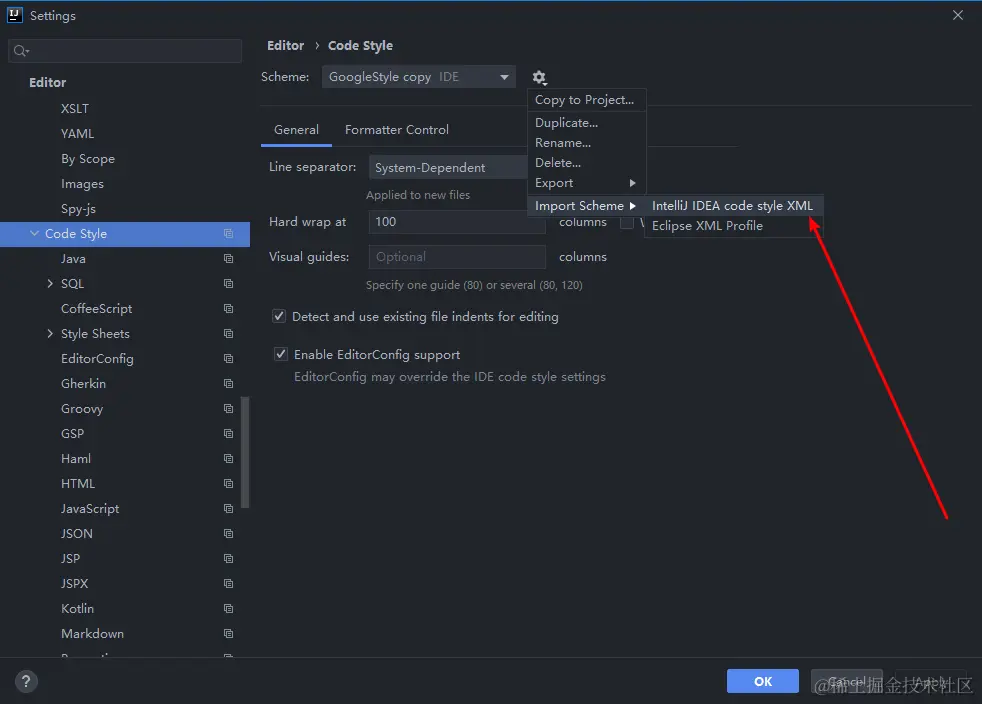Image resolution: width=982 pixels, height=704 pixels.
Task: Click project-level icon next to Gherkin
Action: (x=229, y=383)
